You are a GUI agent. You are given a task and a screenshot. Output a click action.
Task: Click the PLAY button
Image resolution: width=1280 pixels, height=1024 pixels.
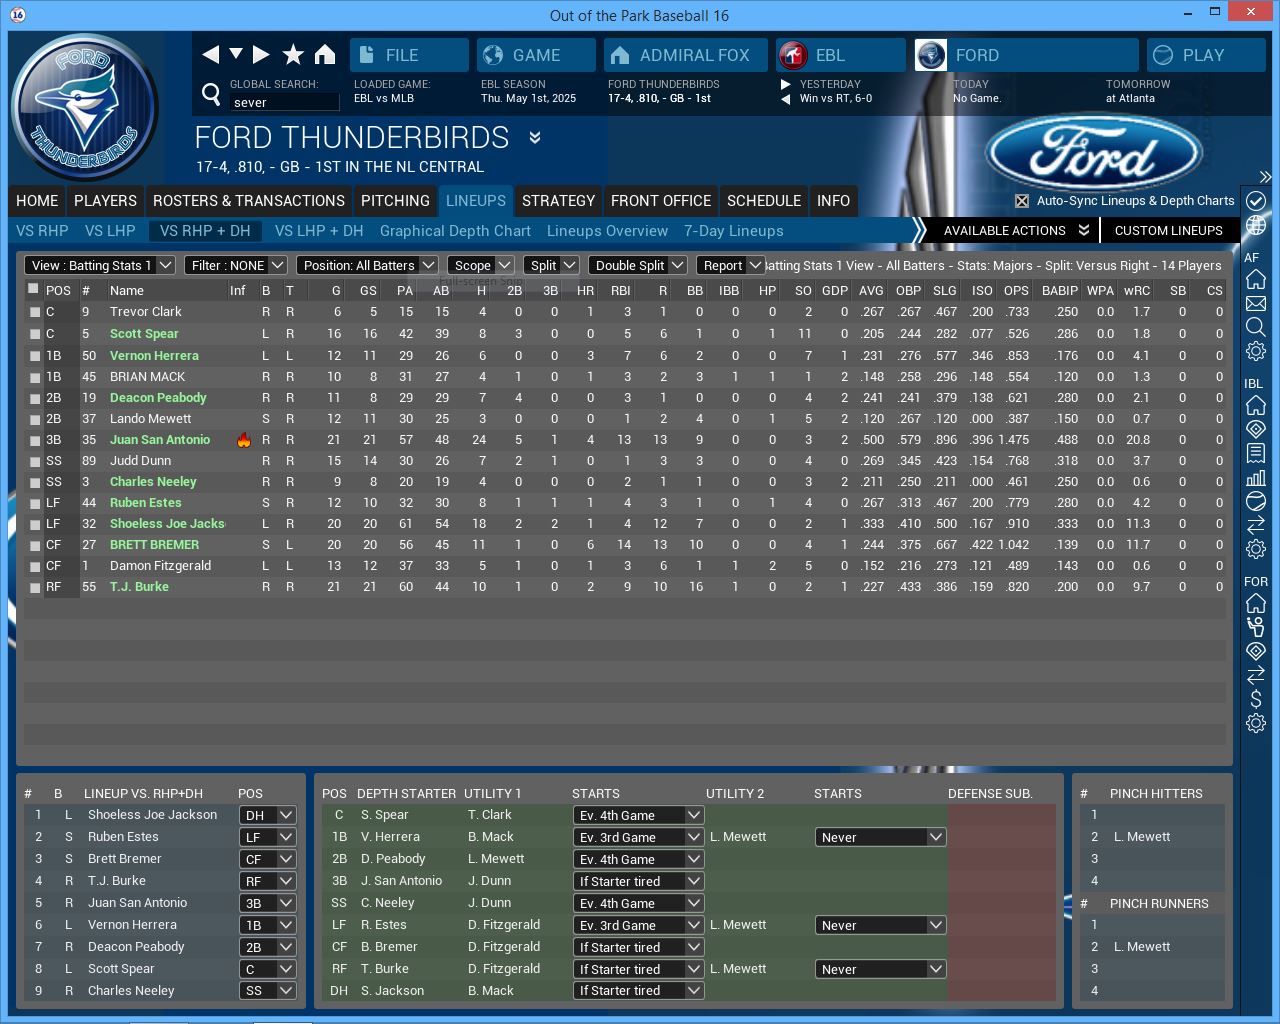1206,55
